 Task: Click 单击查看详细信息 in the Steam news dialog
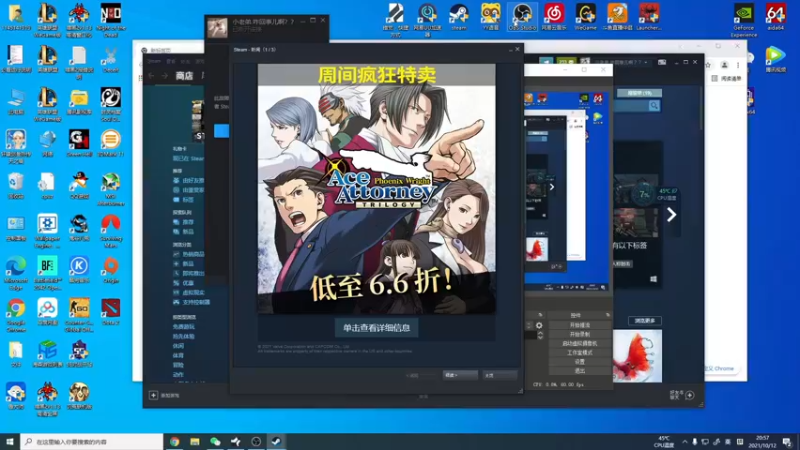coord(377,328)
